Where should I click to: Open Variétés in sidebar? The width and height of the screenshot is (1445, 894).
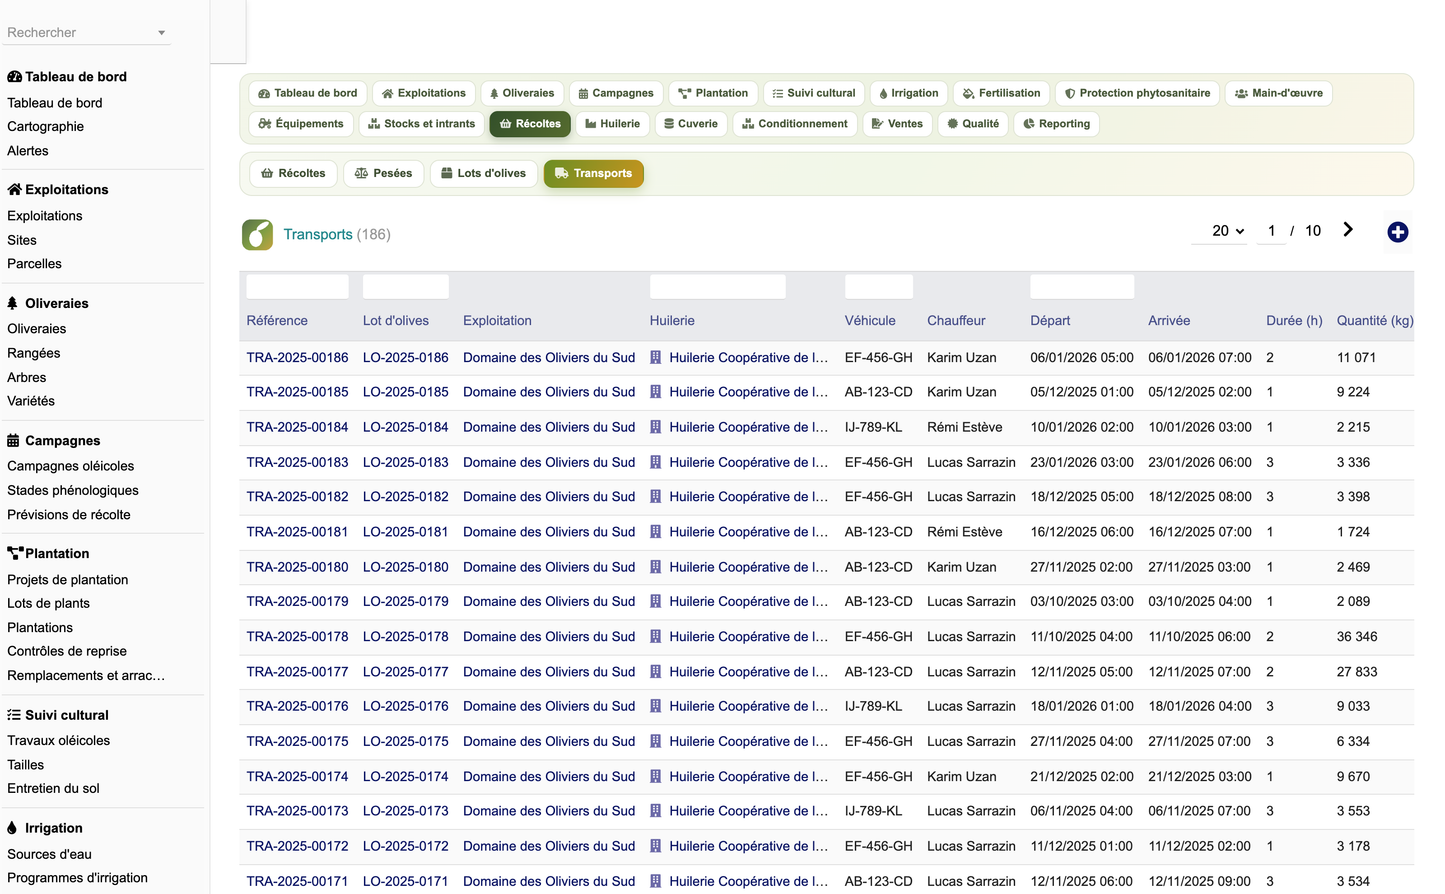[x=31, y=401]
